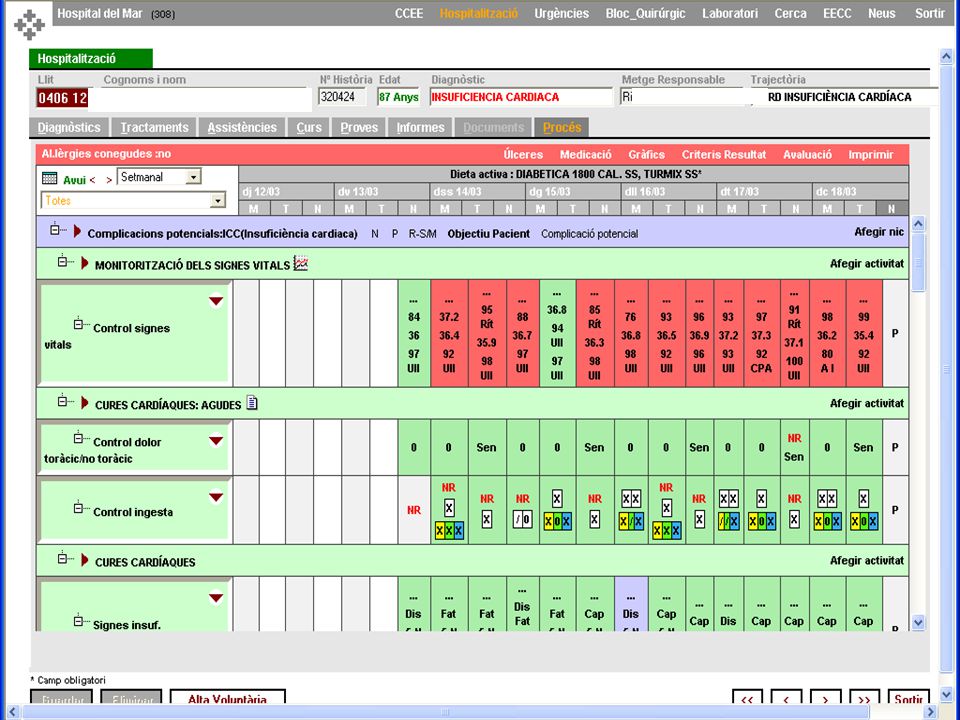
Task: Click Afegir activitat for Cures cardíaques: agudes
Action: coord(867,403)
